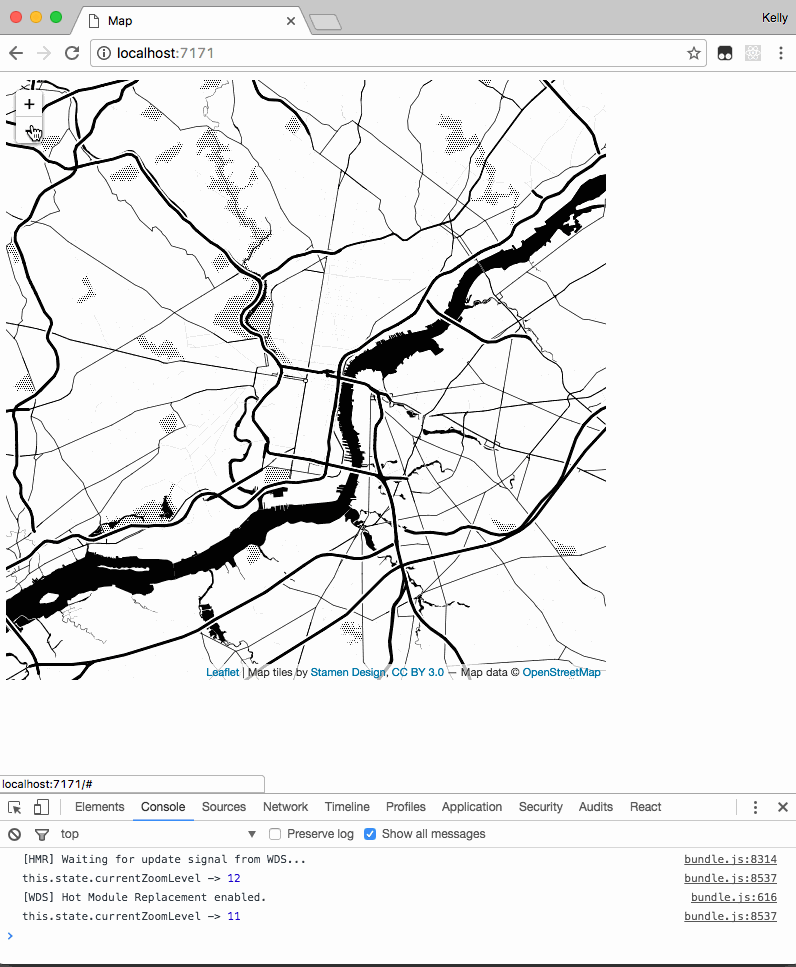Open the console filter funnel

coord(41,834)
